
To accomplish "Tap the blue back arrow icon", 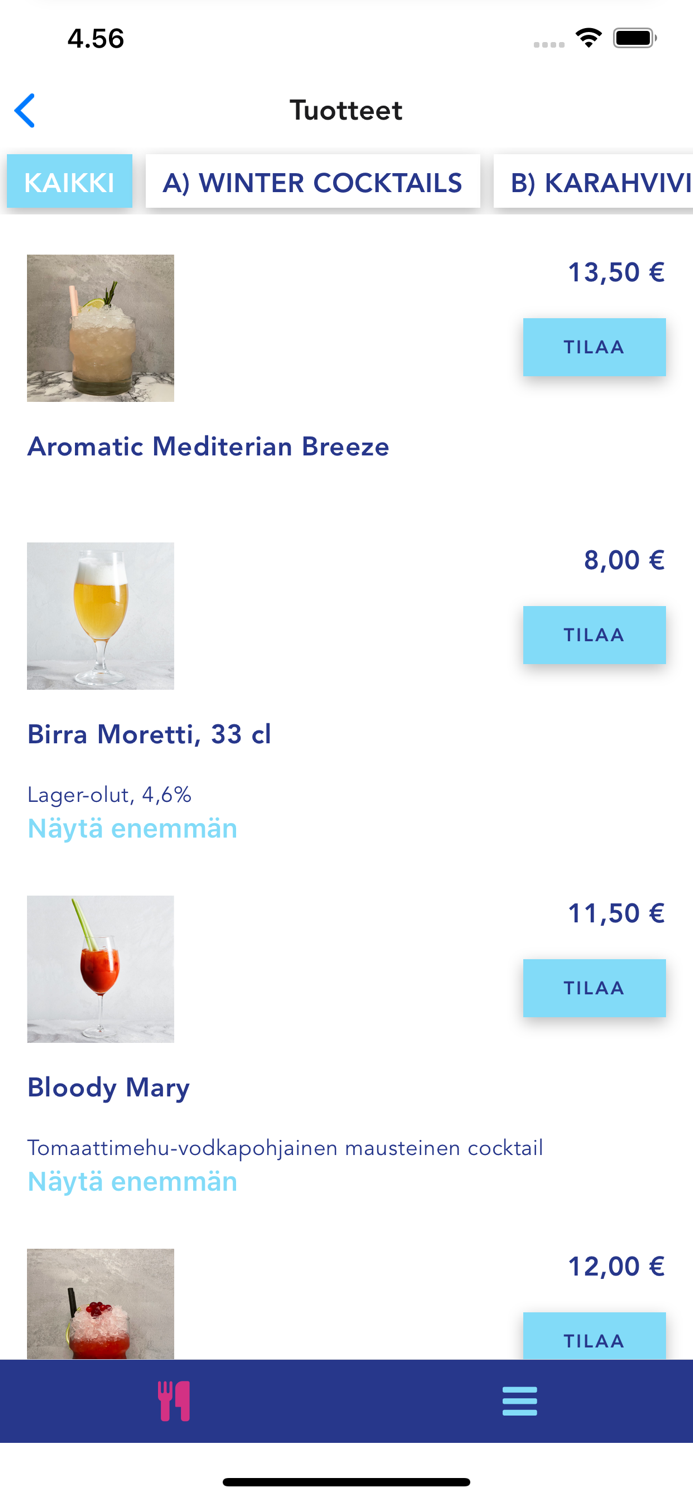I will (x=26, y=111).
